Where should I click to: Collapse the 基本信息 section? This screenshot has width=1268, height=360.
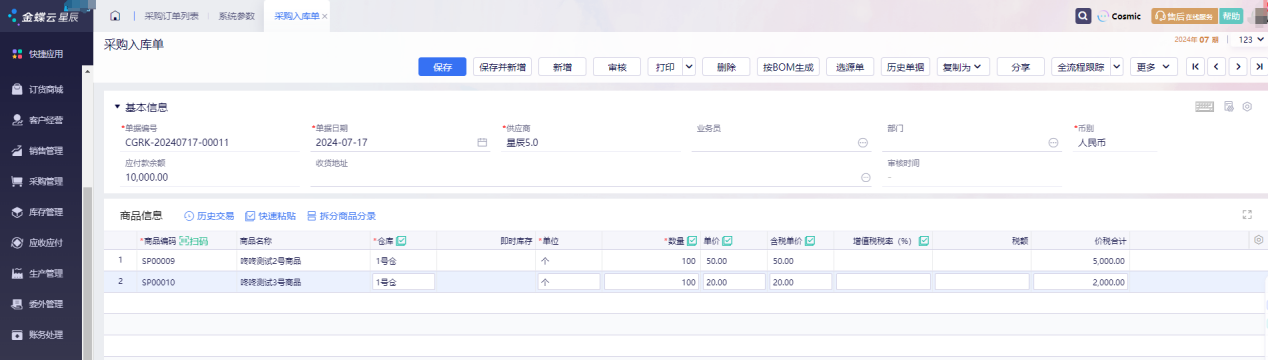tap(117, 107)
